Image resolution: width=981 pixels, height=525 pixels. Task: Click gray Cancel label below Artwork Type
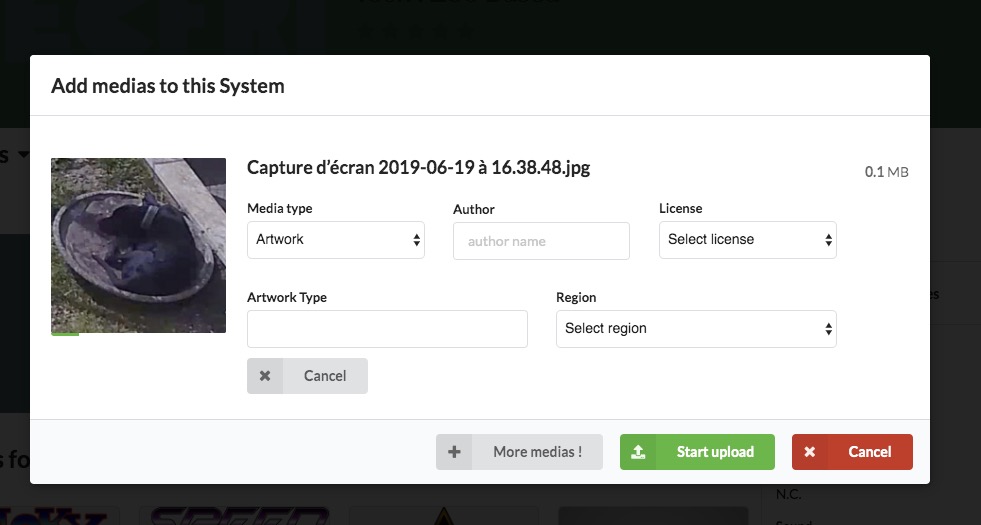click(325, 376)
